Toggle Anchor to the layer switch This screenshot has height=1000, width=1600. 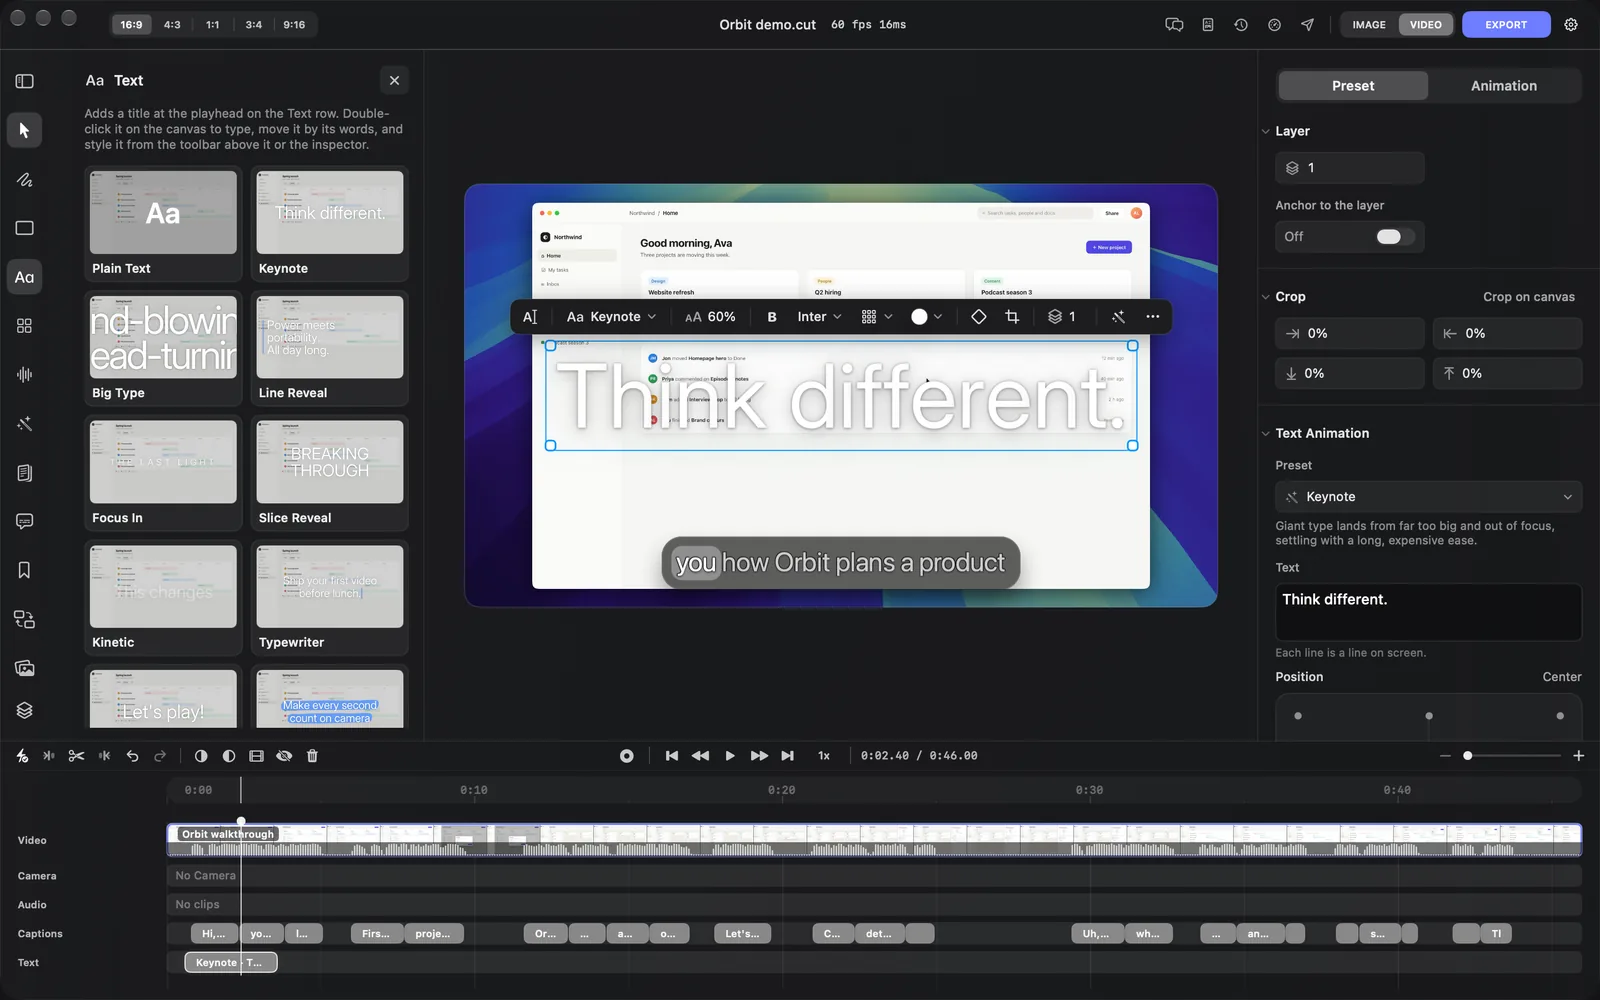[x=1395, y=237]
